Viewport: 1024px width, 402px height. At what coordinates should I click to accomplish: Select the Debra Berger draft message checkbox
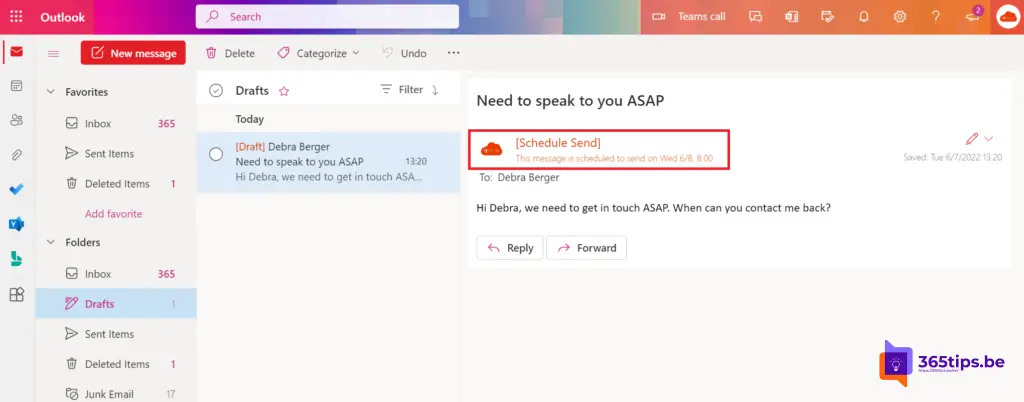coord(216,154)
